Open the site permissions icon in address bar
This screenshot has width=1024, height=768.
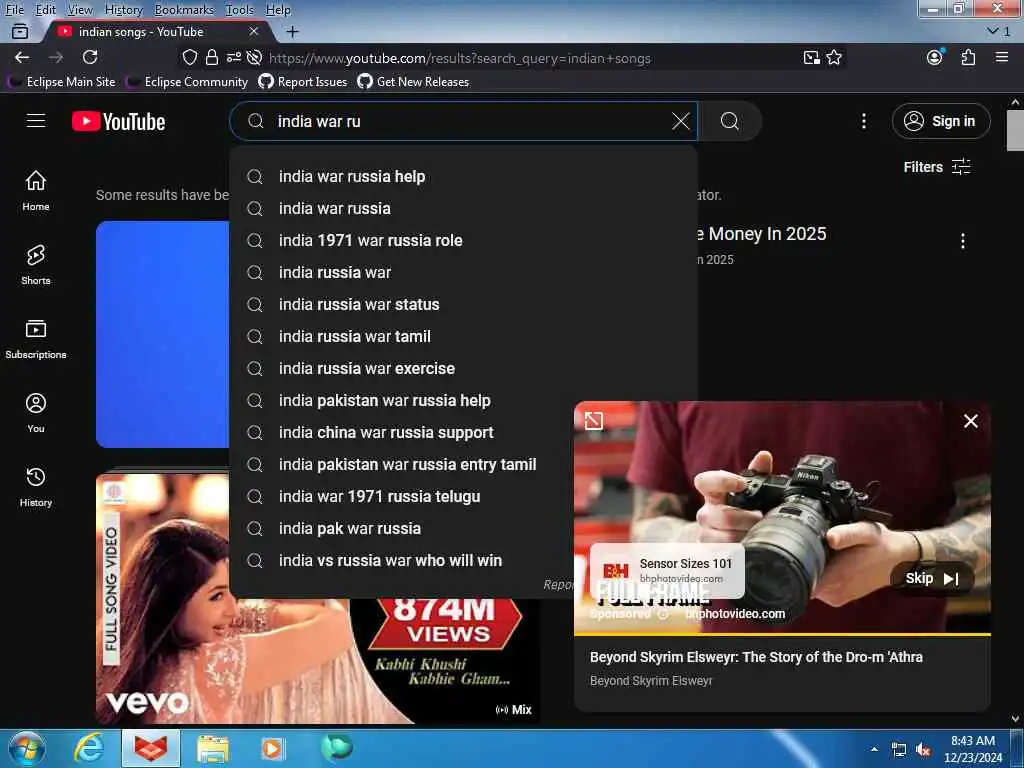[234, 57]
